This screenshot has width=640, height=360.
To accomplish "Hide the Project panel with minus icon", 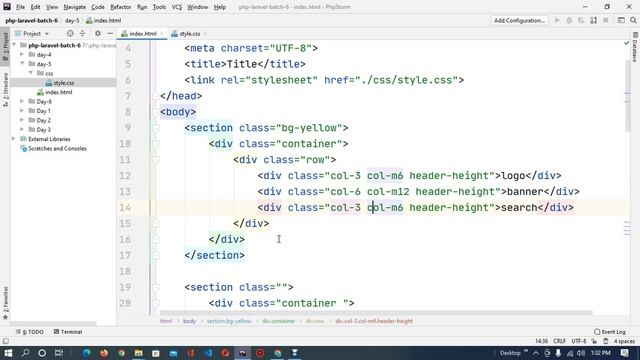I will [110, 33].
